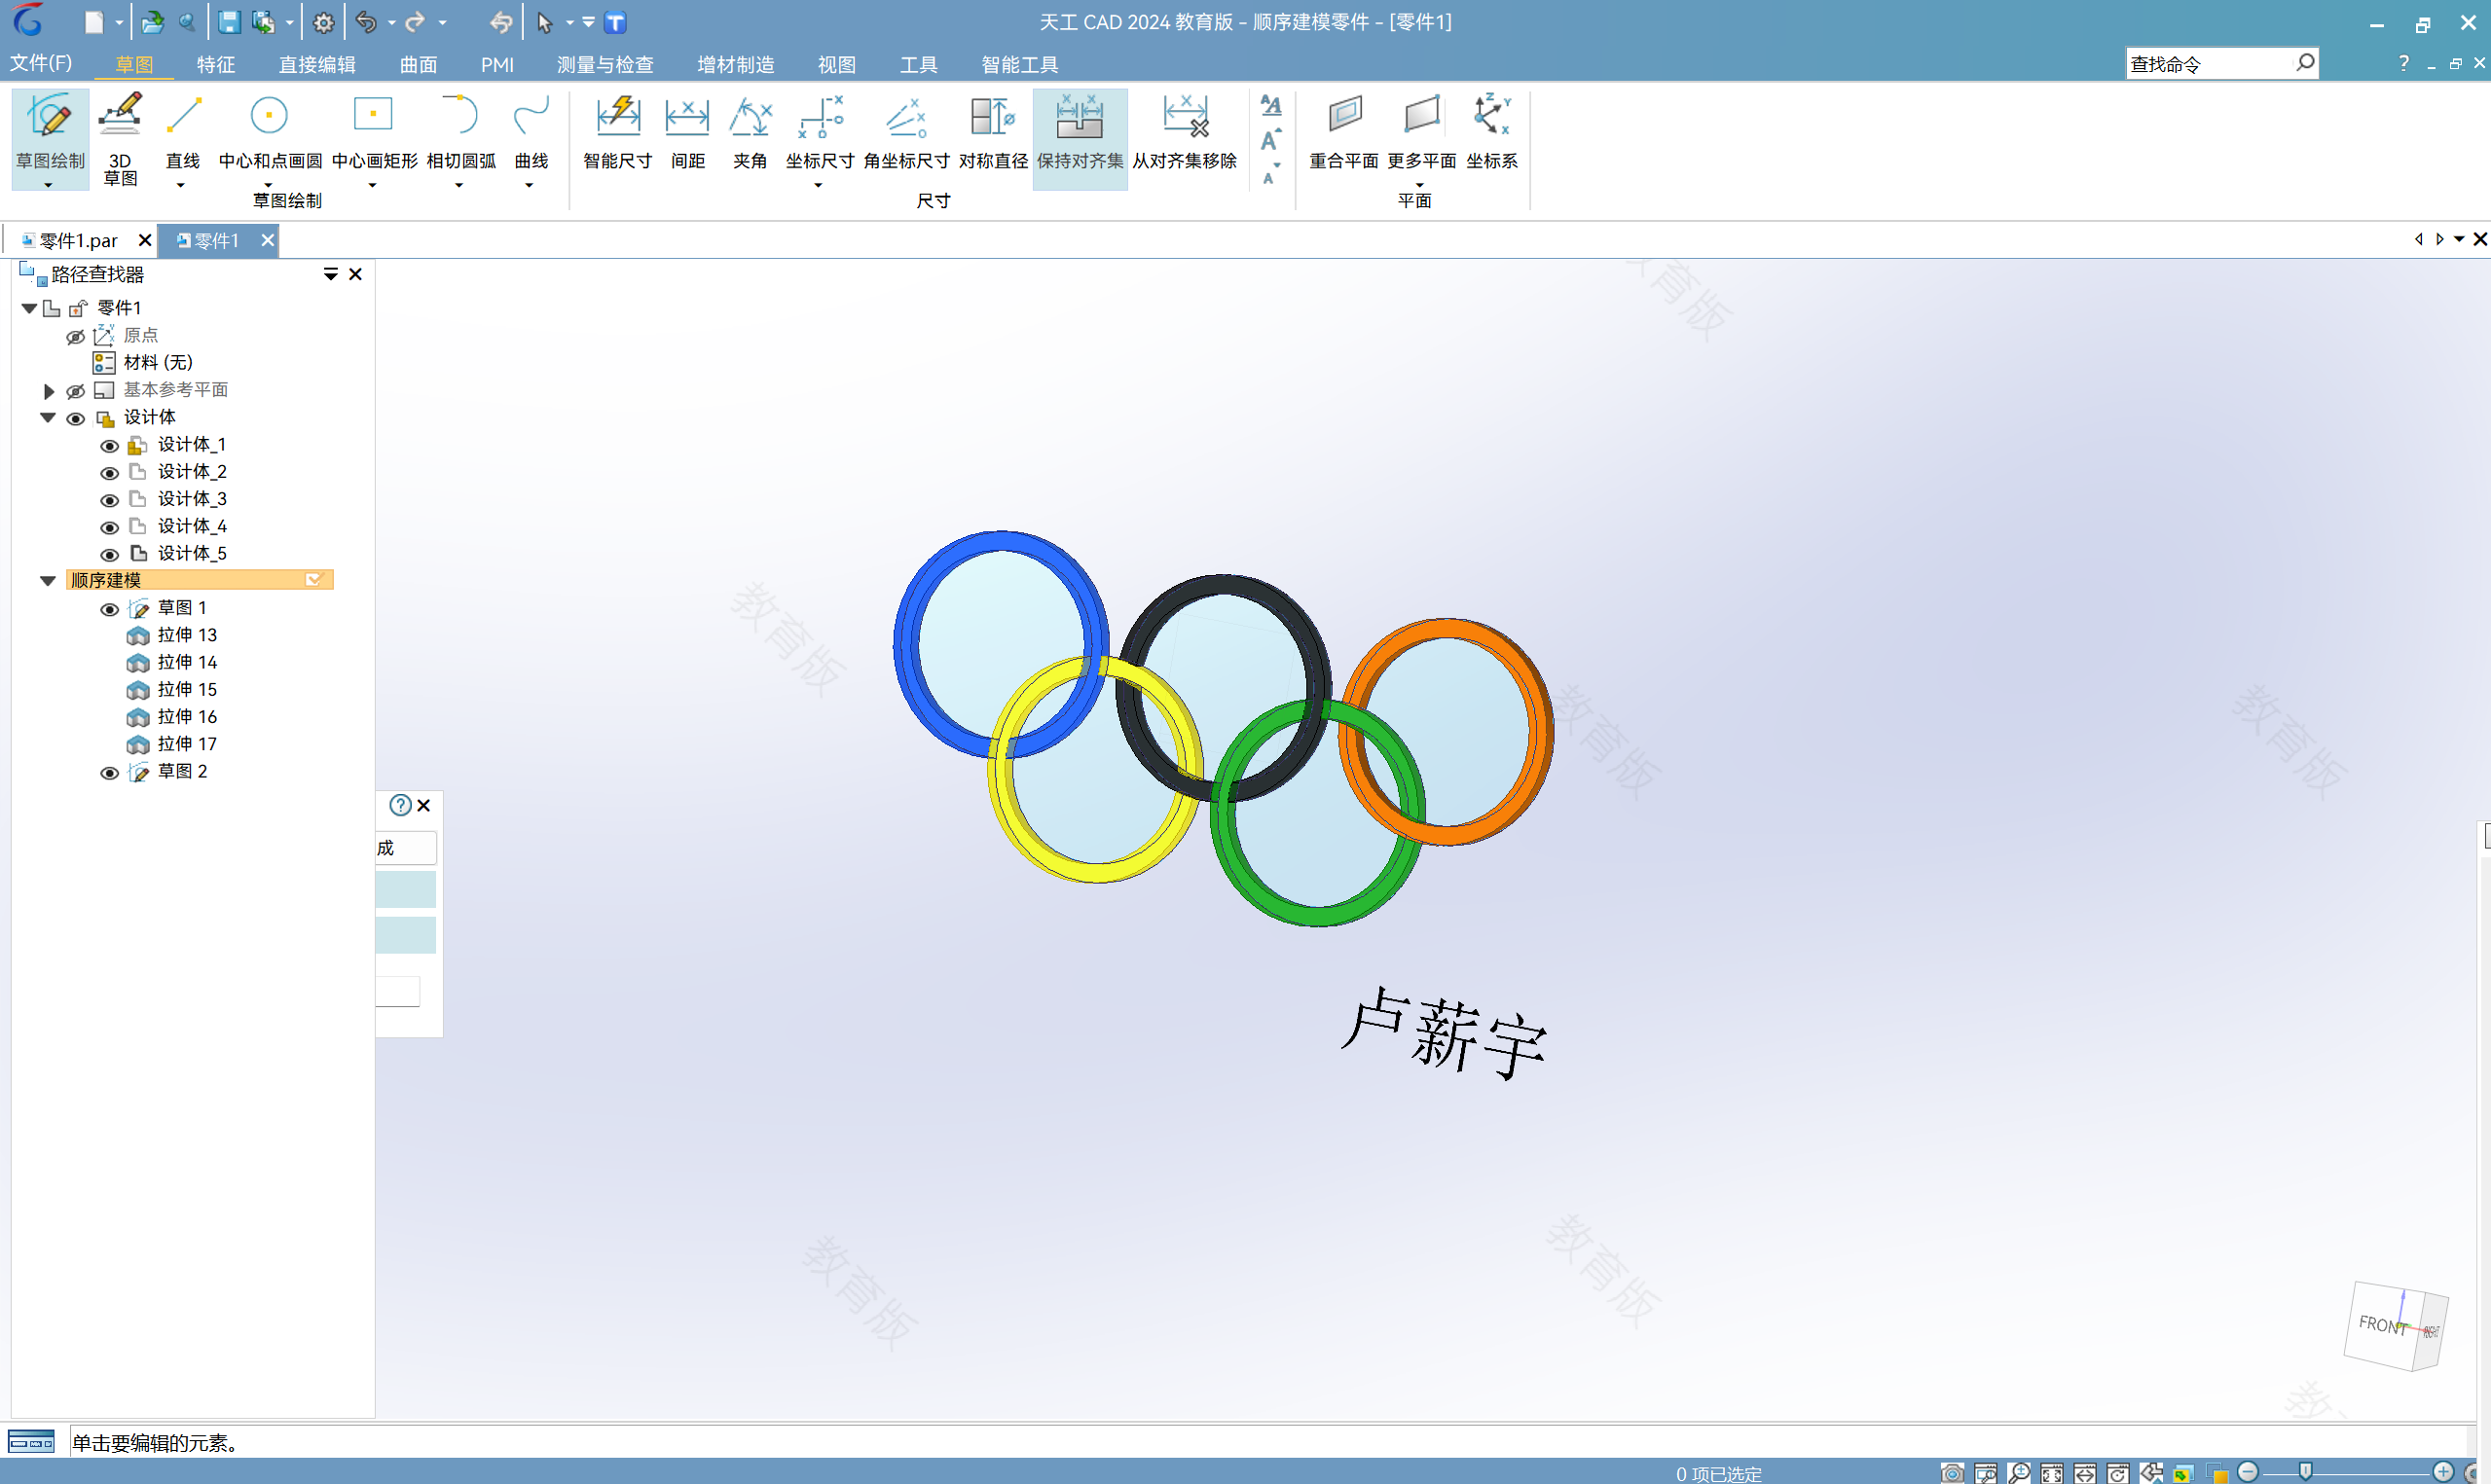Hide the 设计体_2 body

pos(110,473)
